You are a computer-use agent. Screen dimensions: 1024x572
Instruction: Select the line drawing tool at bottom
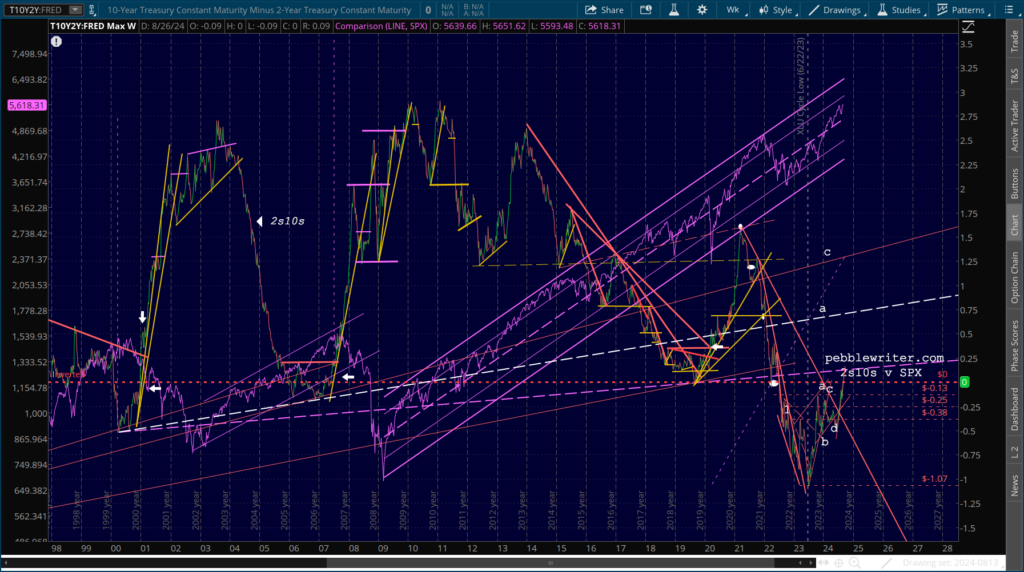pyautogui.click(x=886, y=562)
